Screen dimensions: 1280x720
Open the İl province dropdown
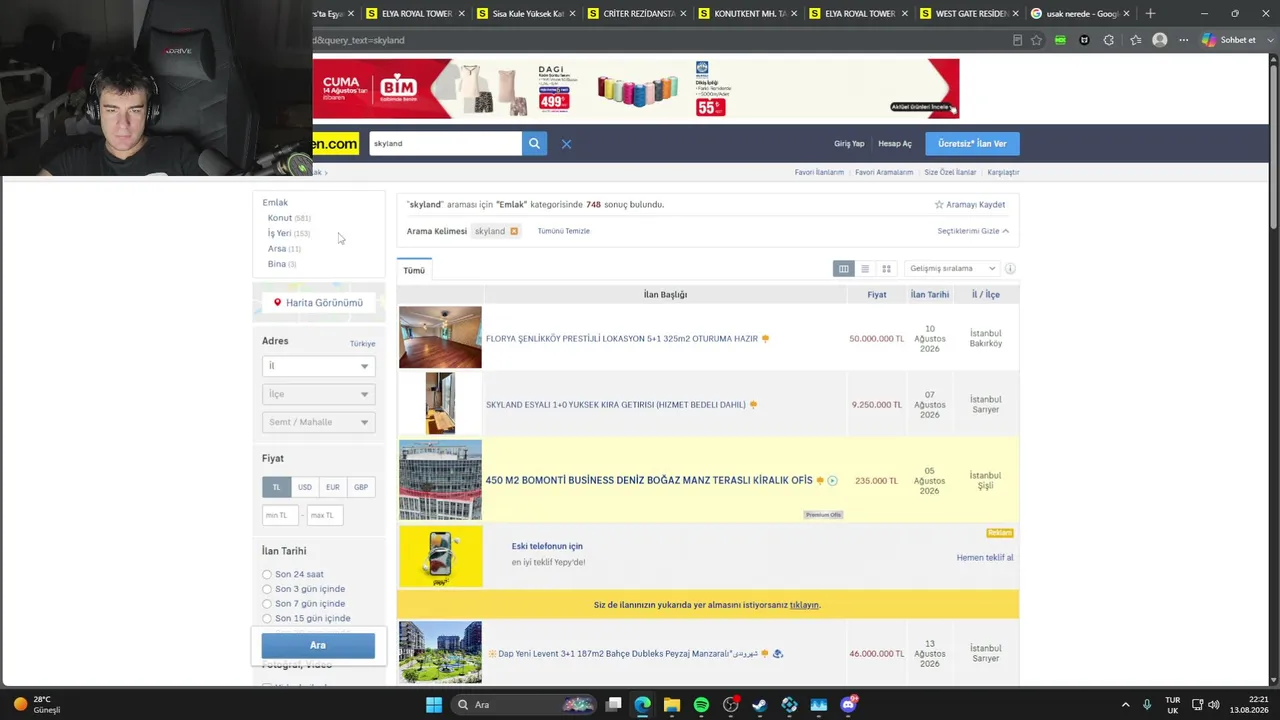click(x=318, y=366)
